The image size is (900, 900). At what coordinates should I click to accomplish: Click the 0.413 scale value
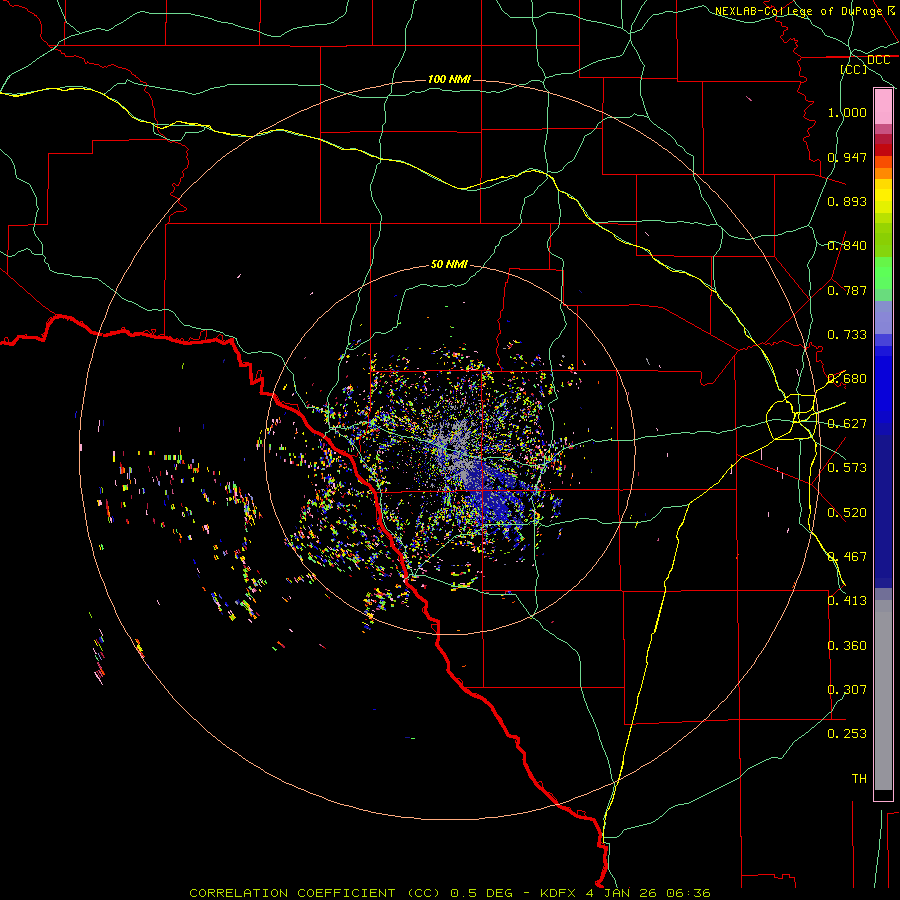tap(847, 601)
